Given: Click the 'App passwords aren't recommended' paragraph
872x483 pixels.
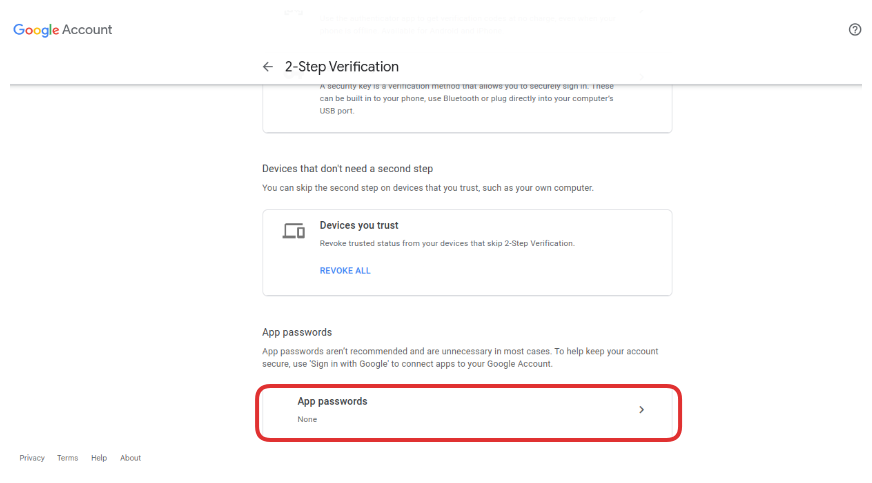Looking at the screenshot, I should (460, 357).
